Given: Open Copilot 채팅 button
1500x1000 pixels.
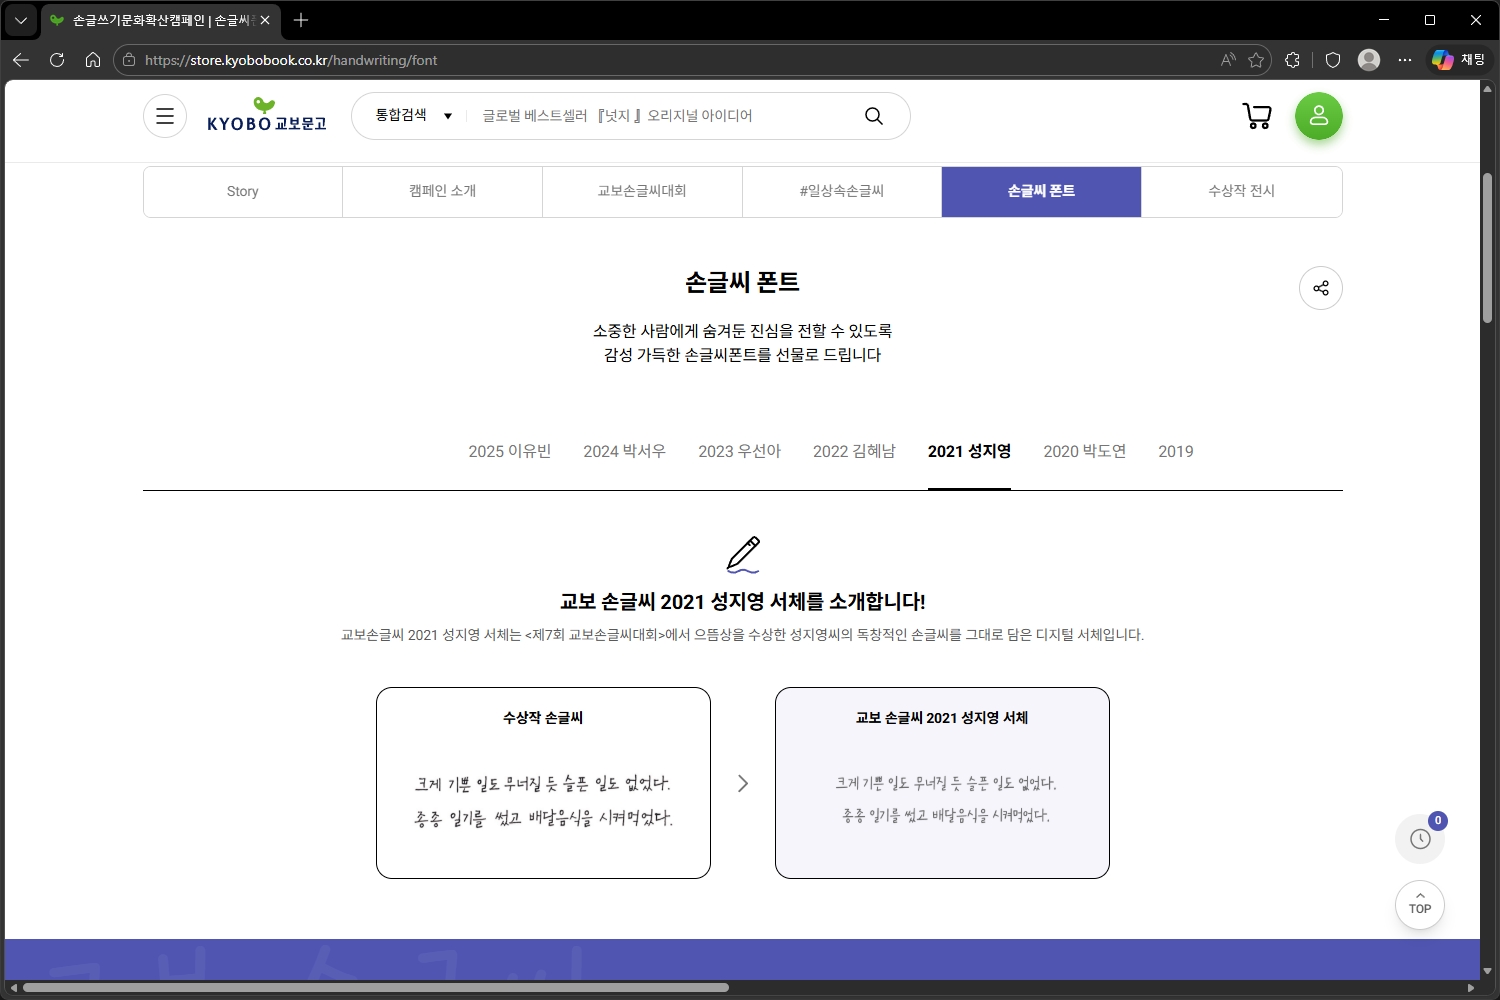Looking at the screenshot, I should pyautogui.click(x=1458, y=60).
